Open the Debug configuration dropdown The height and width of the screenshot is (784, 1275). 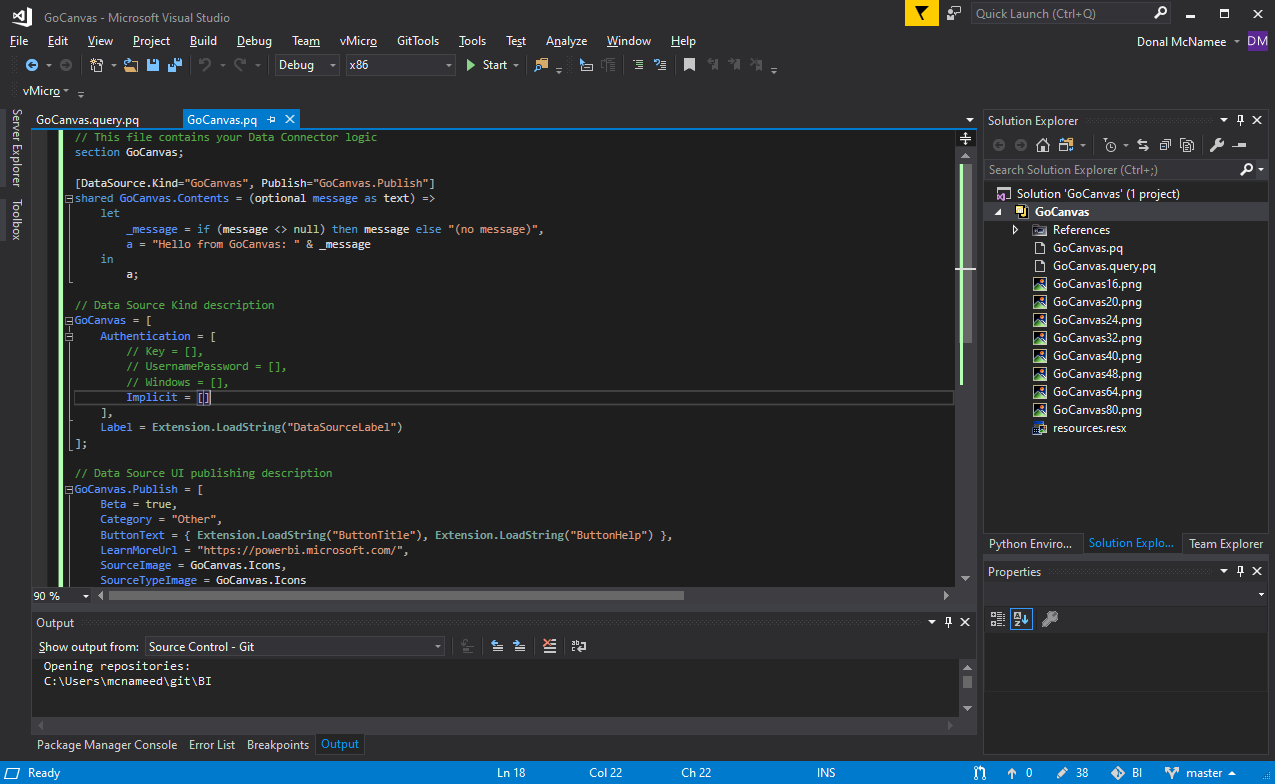coord(308,65)
